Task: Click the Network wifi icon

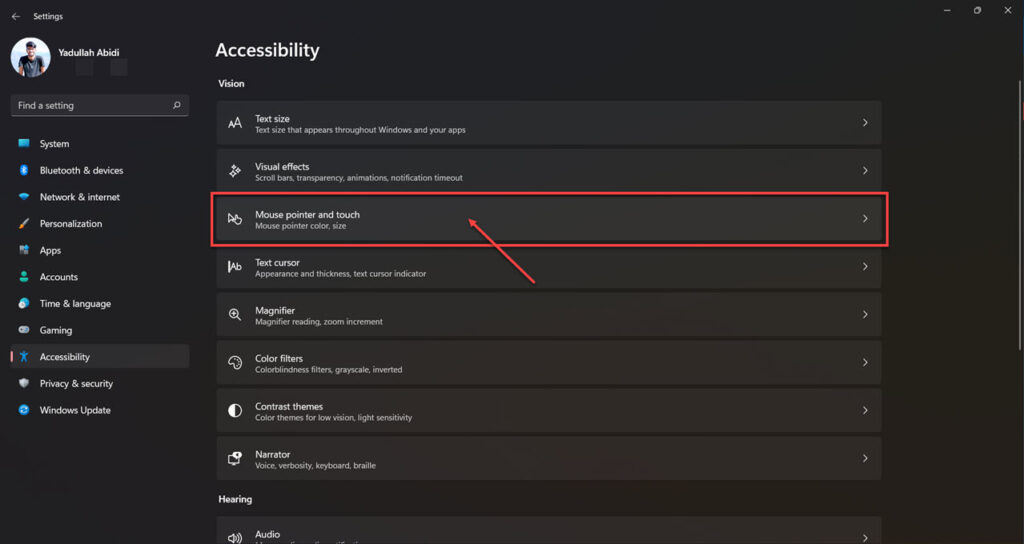Action: tap(24, 197)
